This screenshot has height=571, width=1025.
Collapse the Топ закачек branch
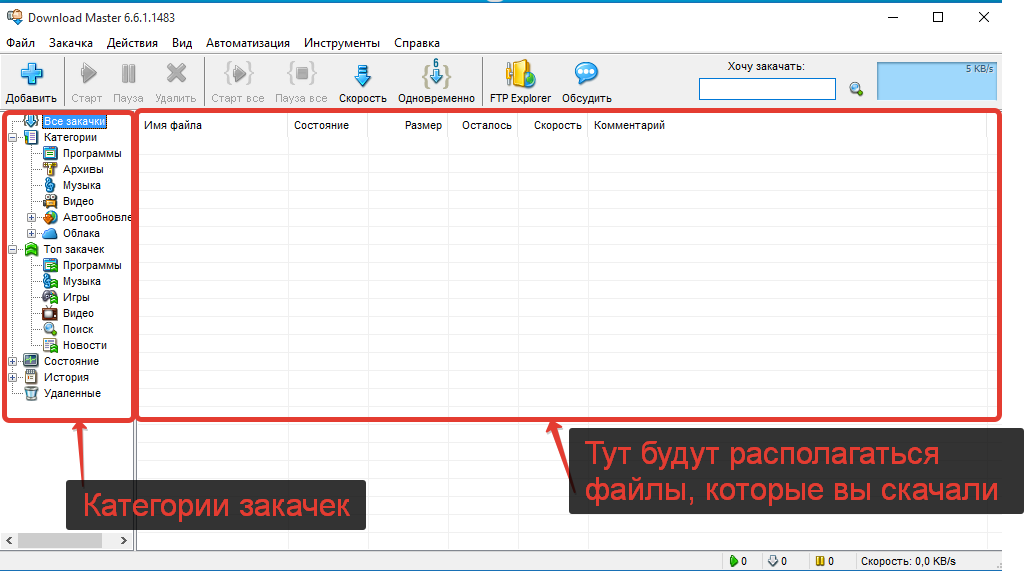(x=12, y=249)
